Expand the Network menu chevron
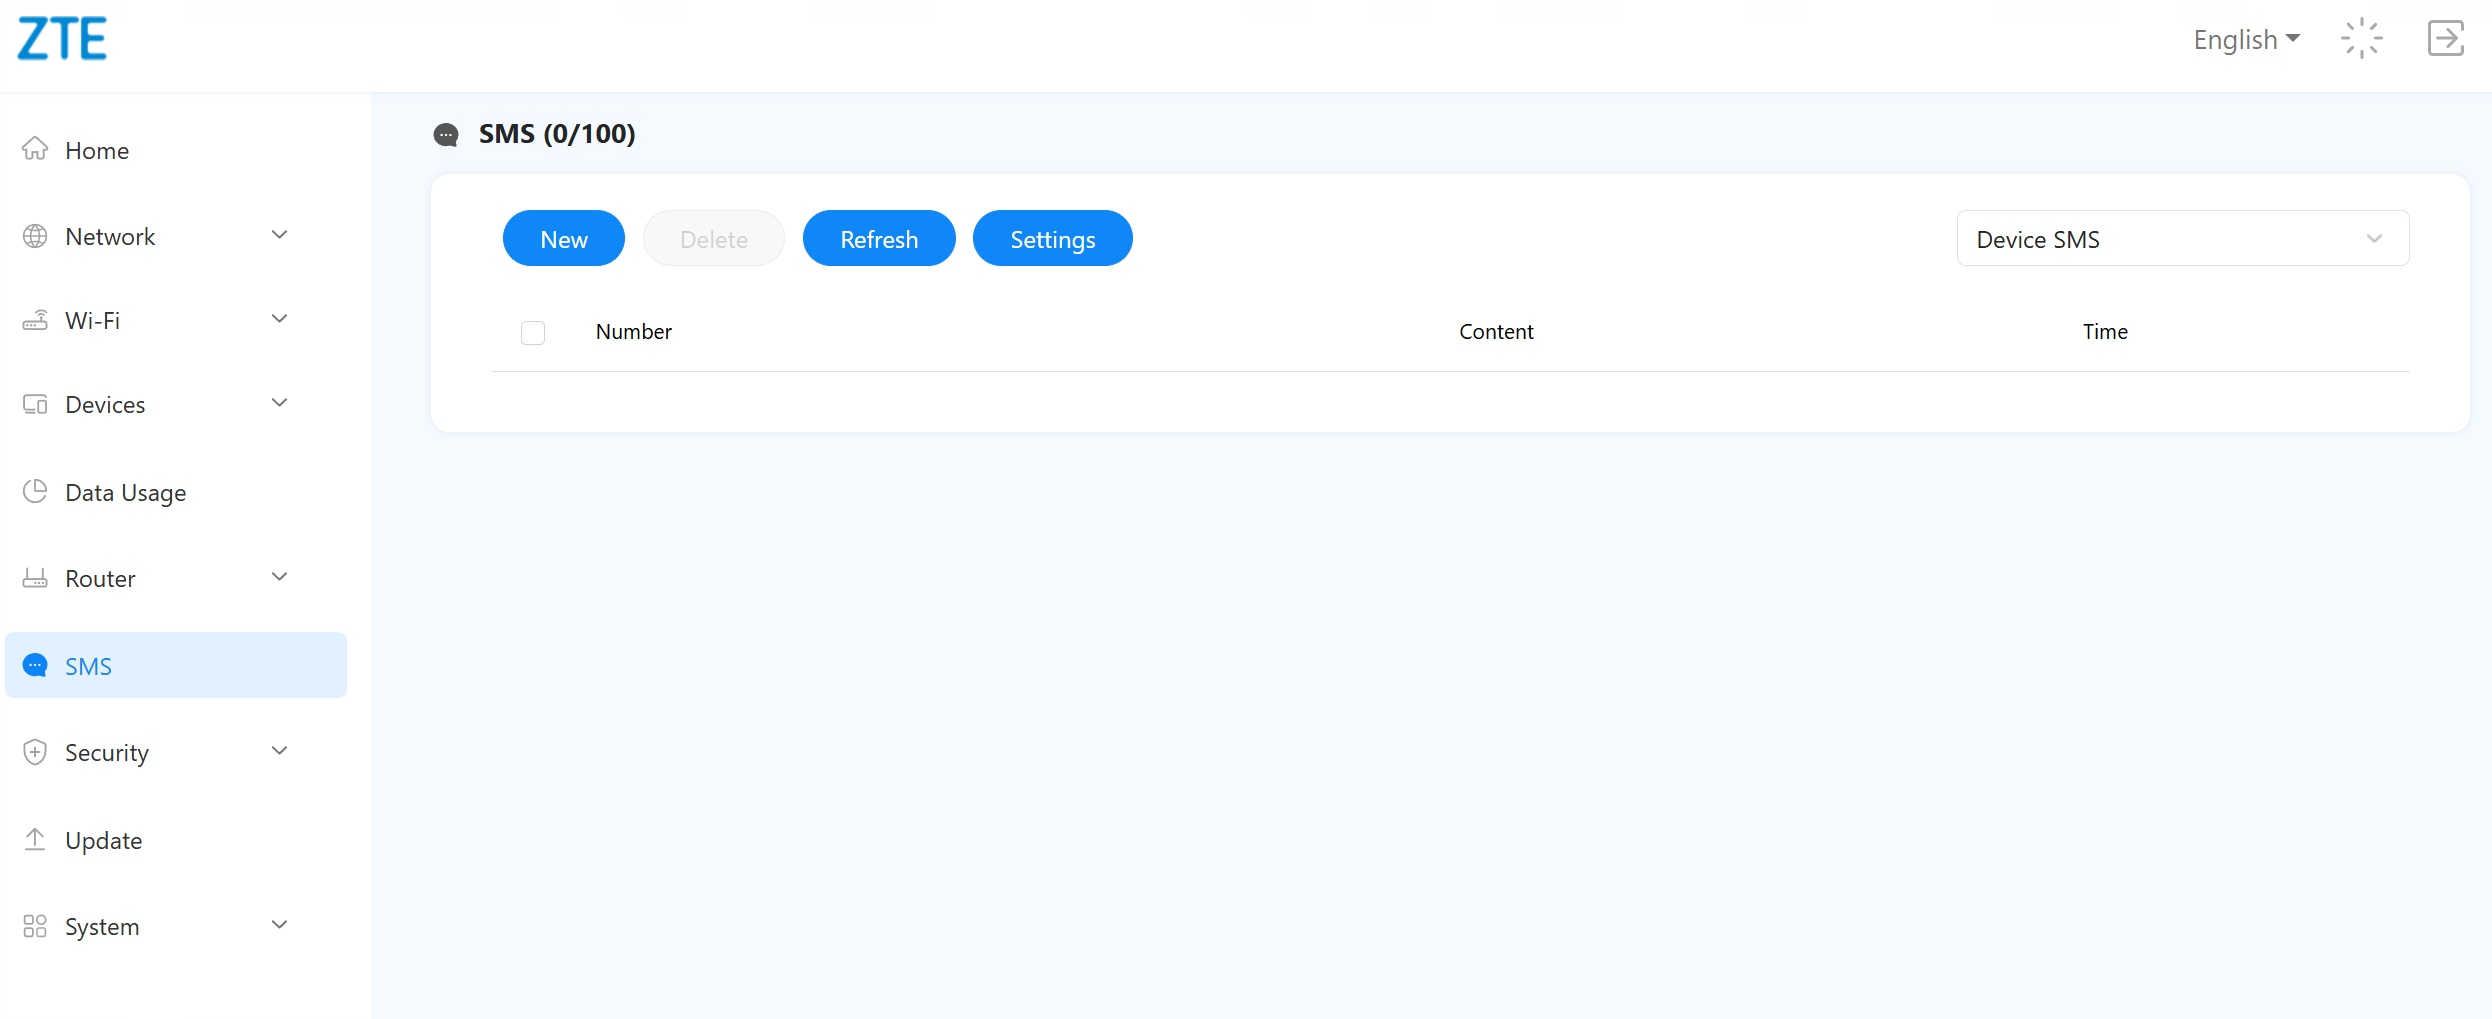This screenshot has width=2492, height=1019. coord(280,235)
